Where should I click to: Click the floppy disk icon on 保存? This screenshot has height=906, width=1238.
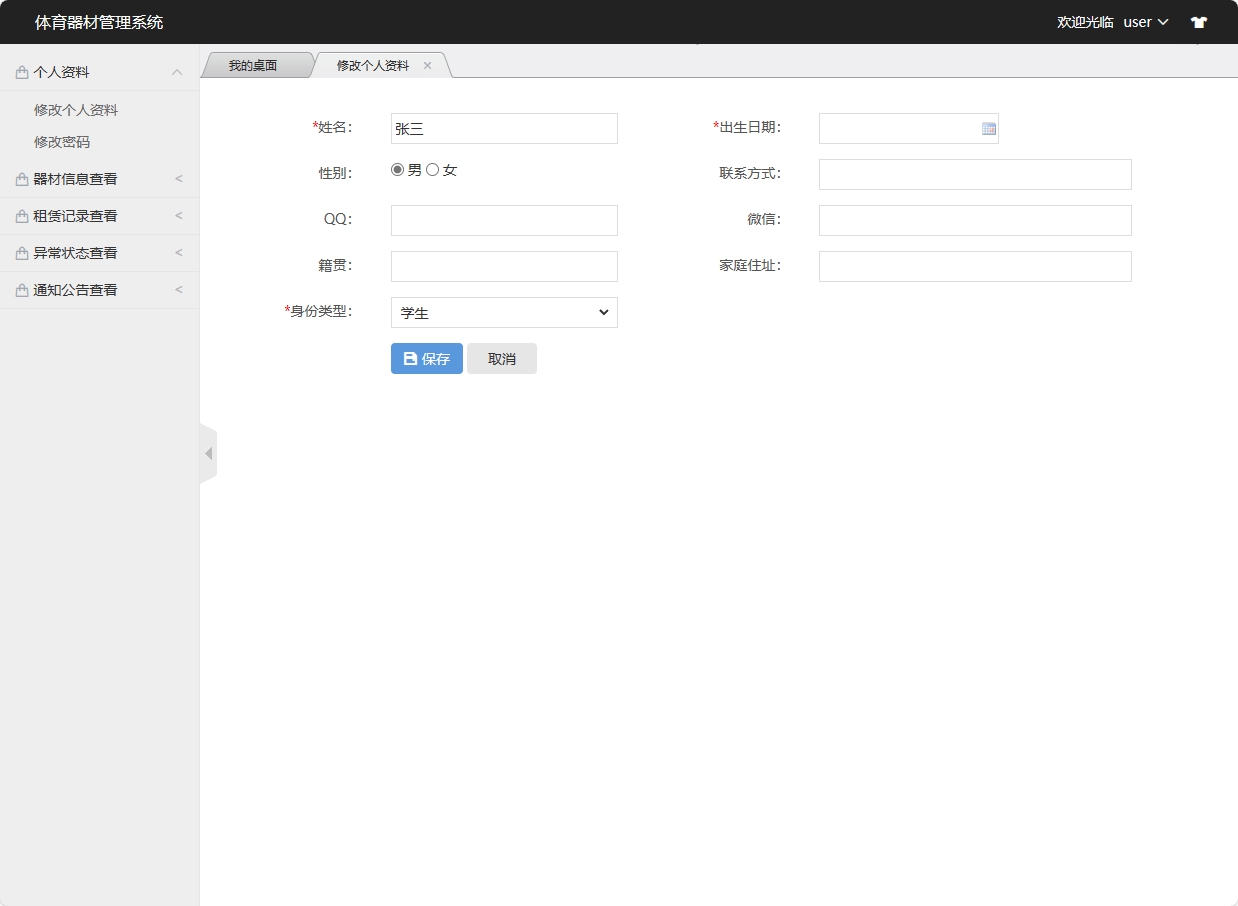(x=410, y=358)
